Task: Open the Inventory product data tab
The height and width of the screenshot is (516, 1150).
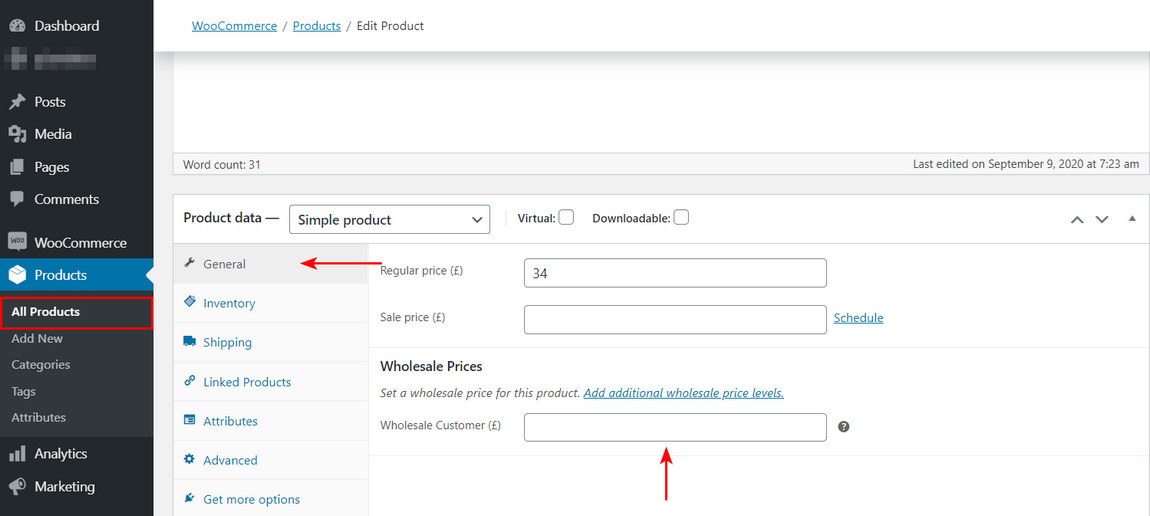Action: click(x=271, y=303)
